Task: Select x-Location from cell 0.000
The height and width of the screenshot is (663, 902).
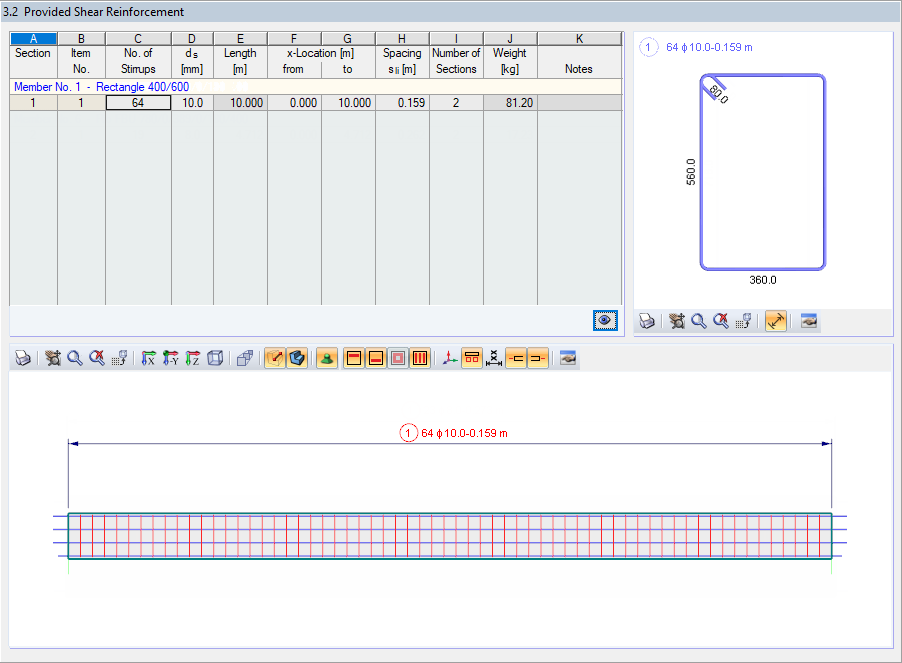Action: point(295,103)
